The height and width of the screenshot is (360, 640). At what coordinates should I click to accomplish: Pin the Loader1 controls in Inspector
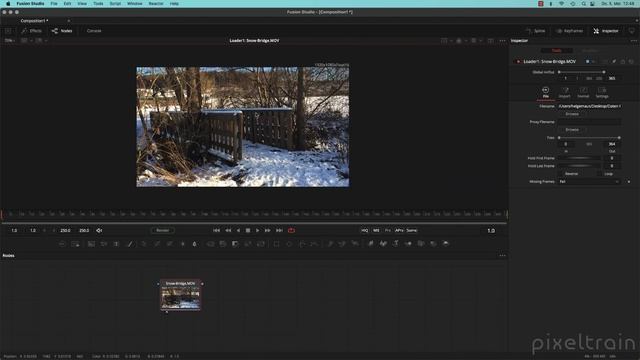point(614,62)
